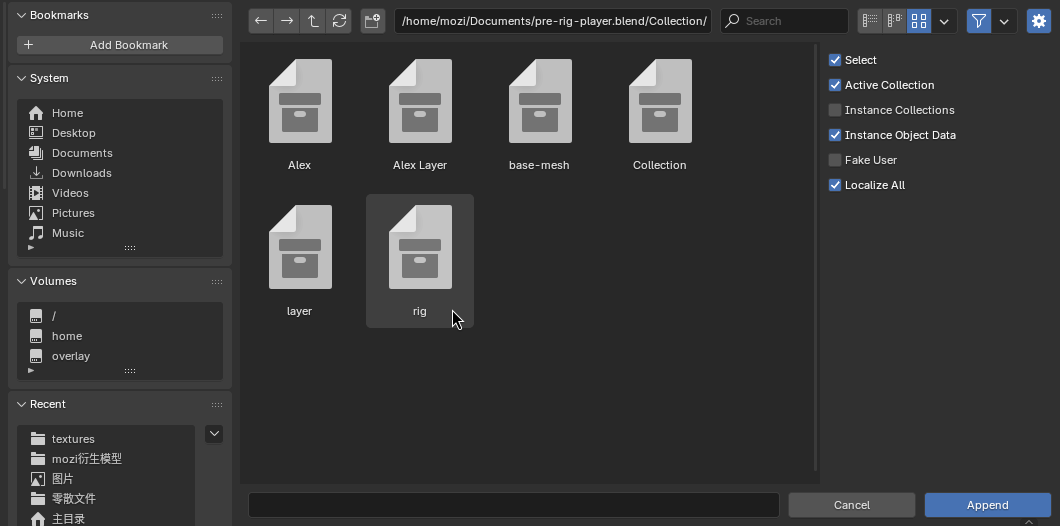1060x526 pixels.
Task: Switch to horizontal list display mode
Action: (x=894, y=21)
